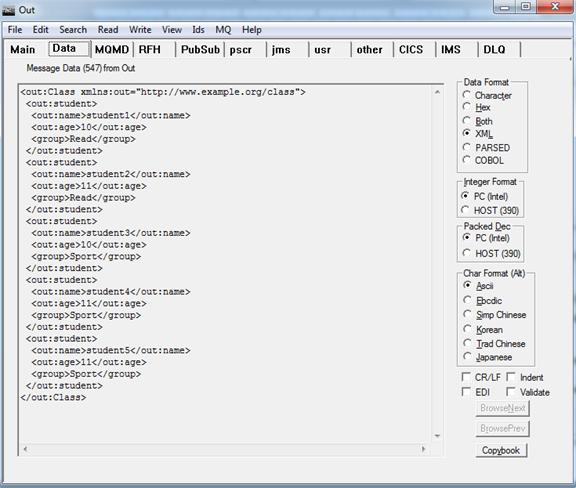
Task: Switch to the MQMD tab
Action: (112, 50)
